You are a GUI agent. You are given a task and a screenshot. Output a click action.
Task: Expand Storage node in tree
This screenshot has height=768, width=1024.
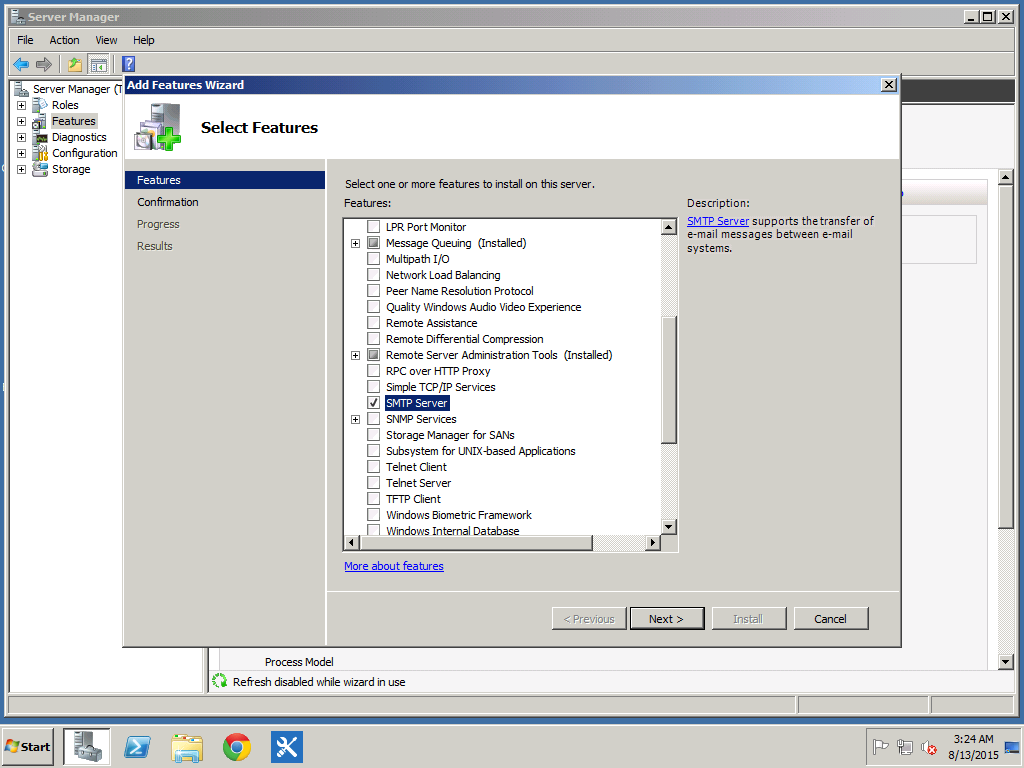coord(22,169)
